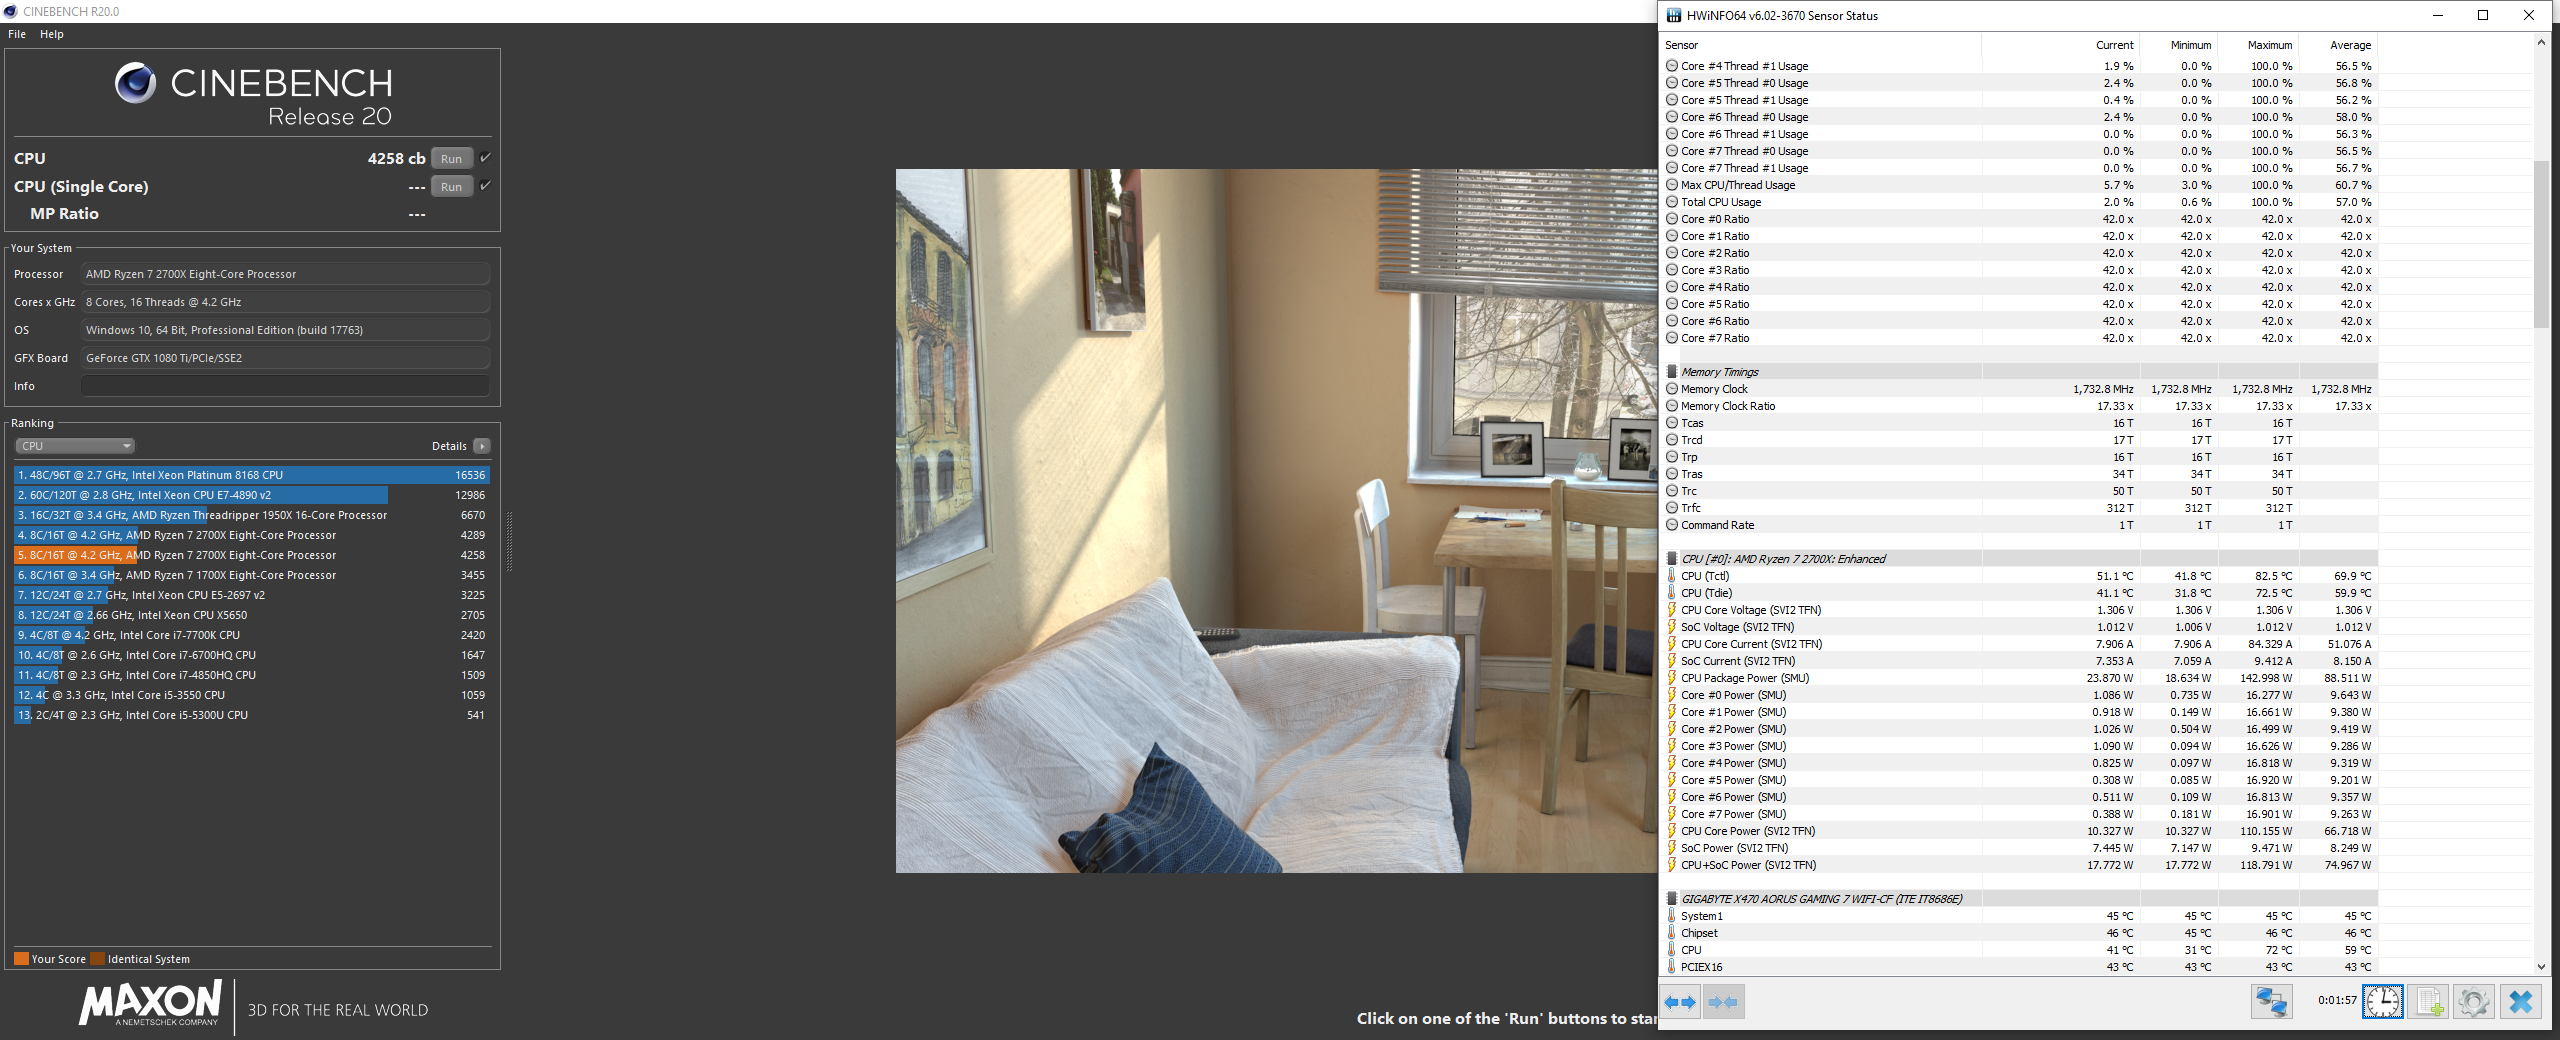Click the circle icon beside Command Rate
This screenshot has width=2560, height=1040.
pos(1671,525)
